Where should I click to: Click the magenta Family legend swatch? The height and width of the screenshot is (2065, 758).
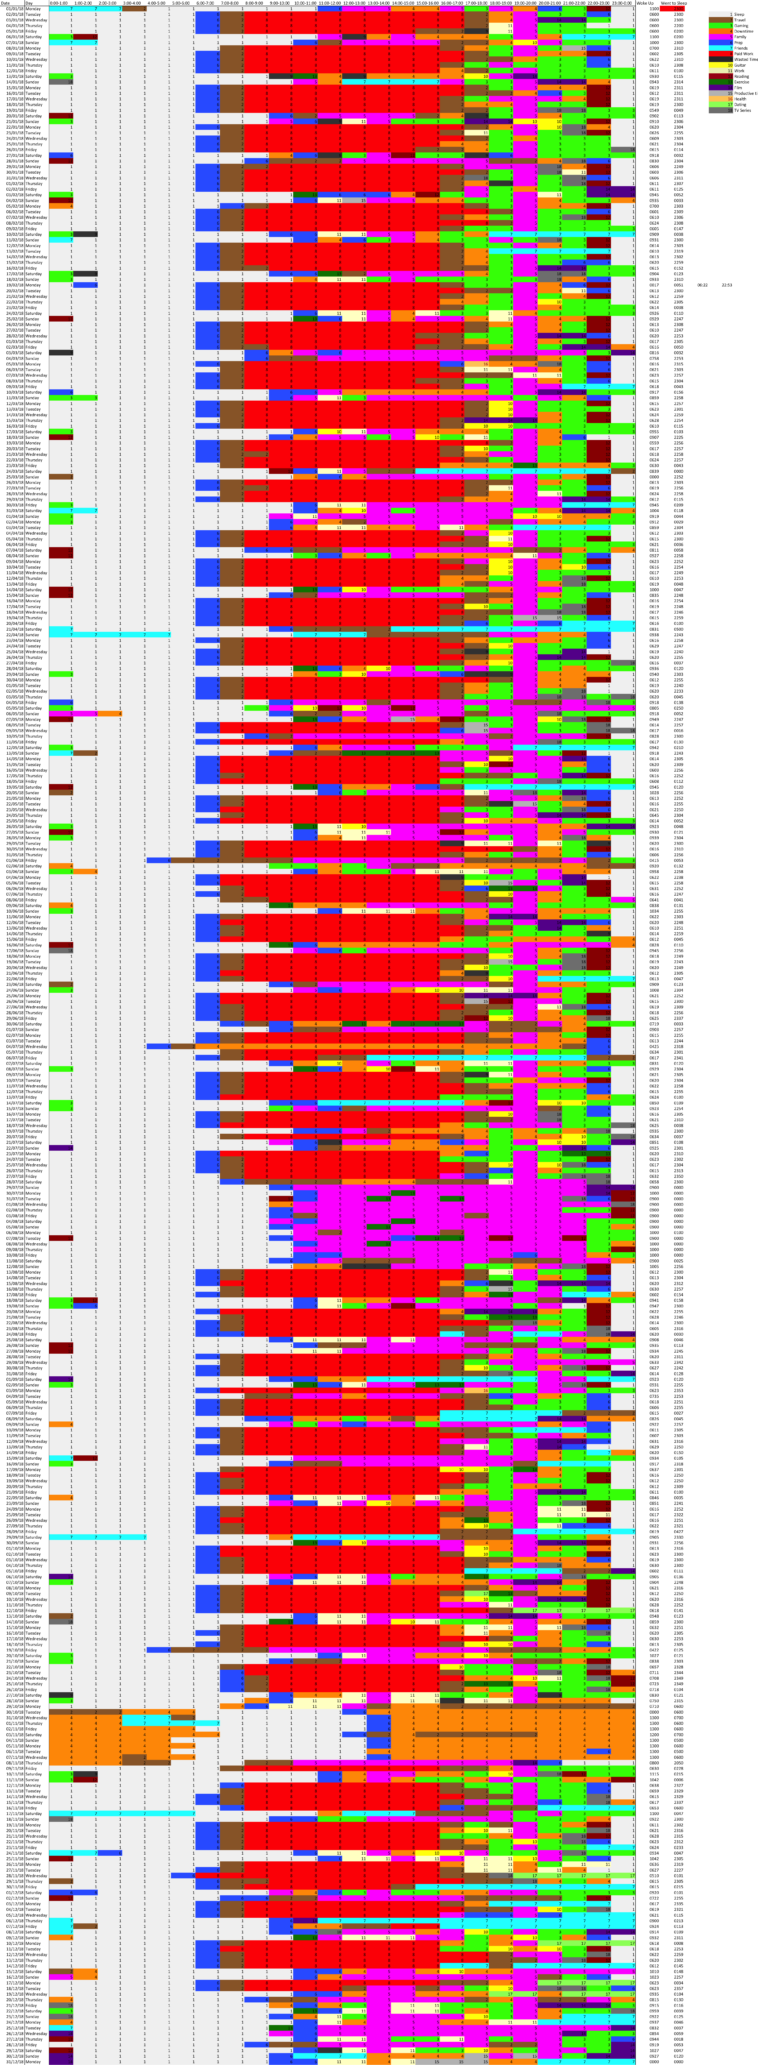(720, 37)
